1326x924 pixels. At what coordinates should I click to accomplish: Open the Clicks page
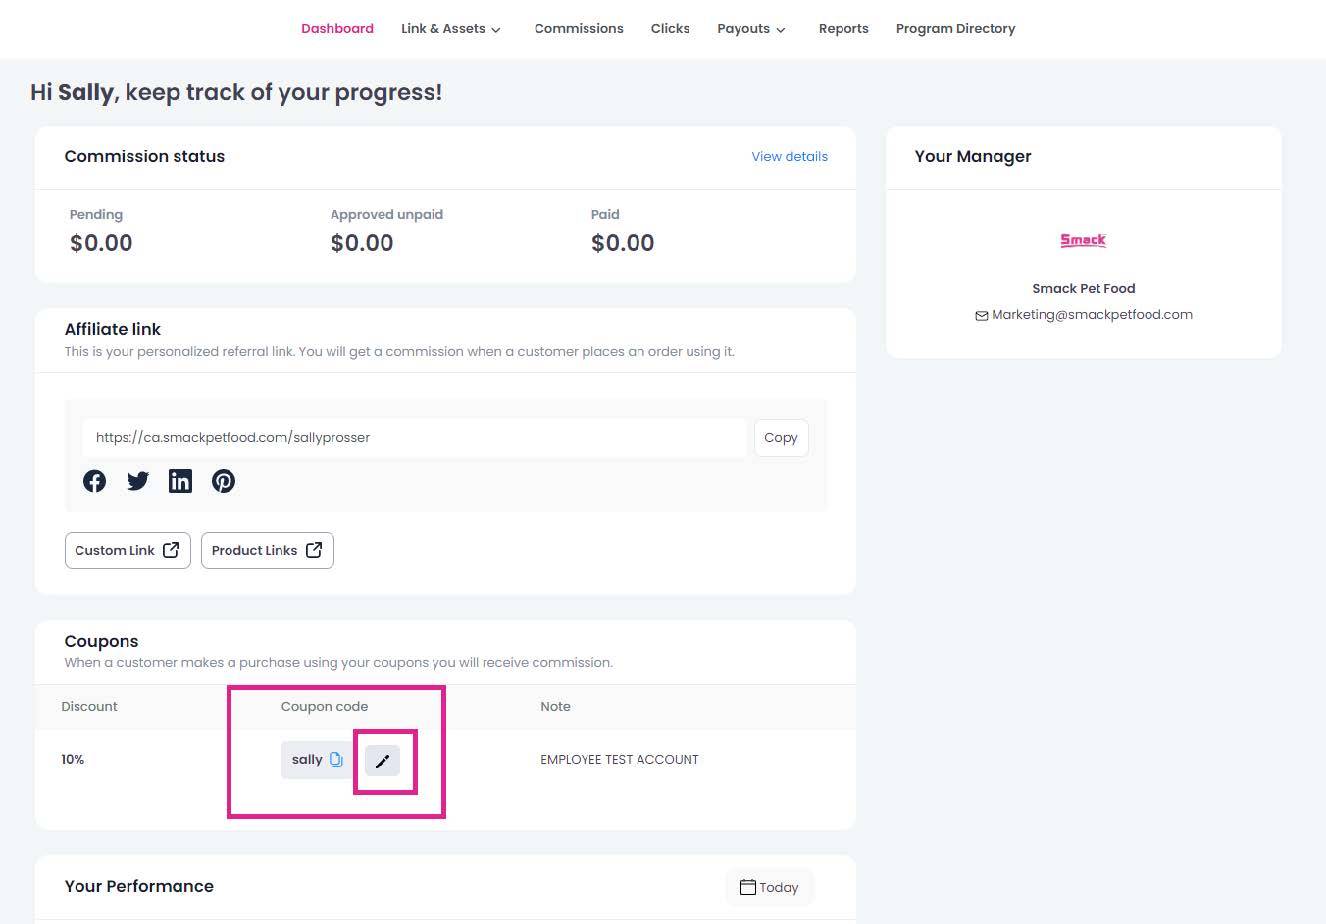(670, 29)
